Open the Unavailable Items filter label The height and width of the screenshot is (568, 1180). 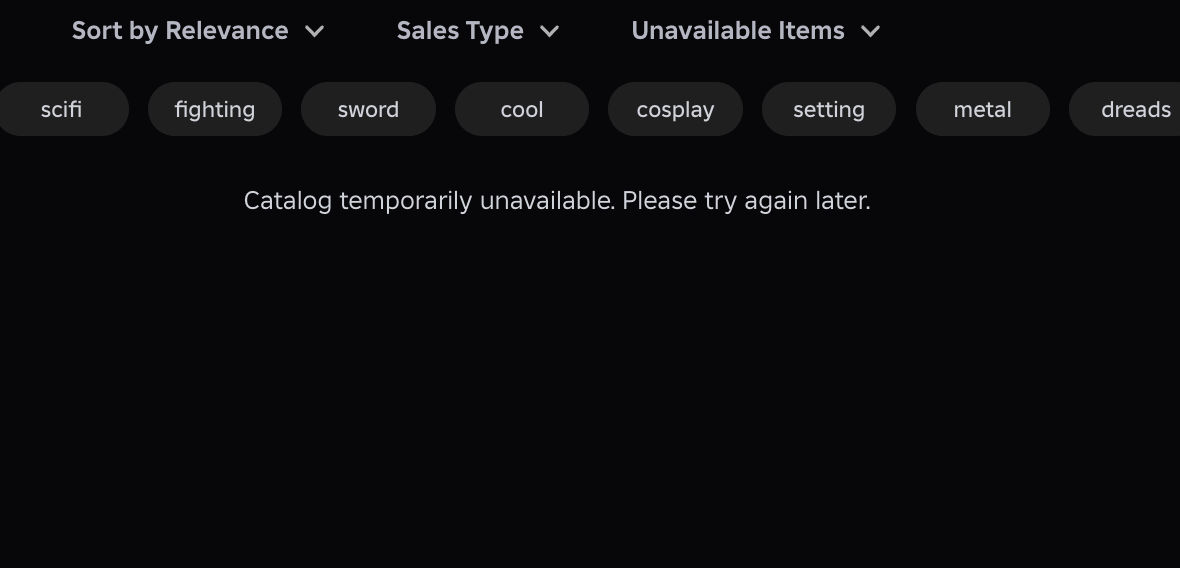738,31
